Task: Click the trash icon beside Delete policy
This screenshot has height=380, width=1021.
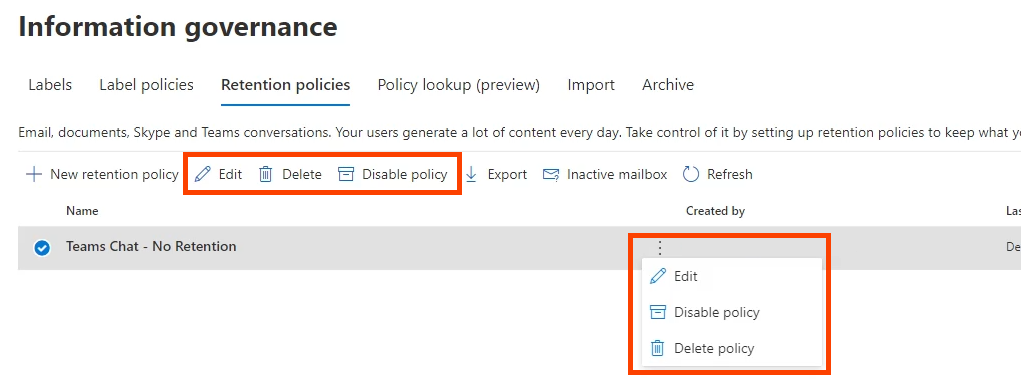Action: coord(658,348)
